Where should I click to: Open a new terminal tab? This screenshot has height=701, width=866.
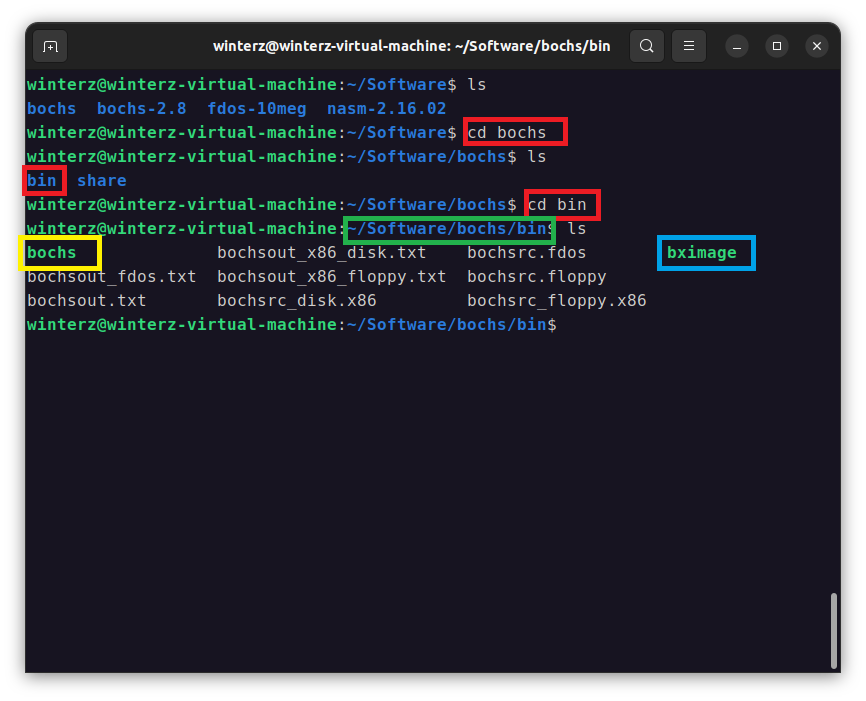click(50, 46)
